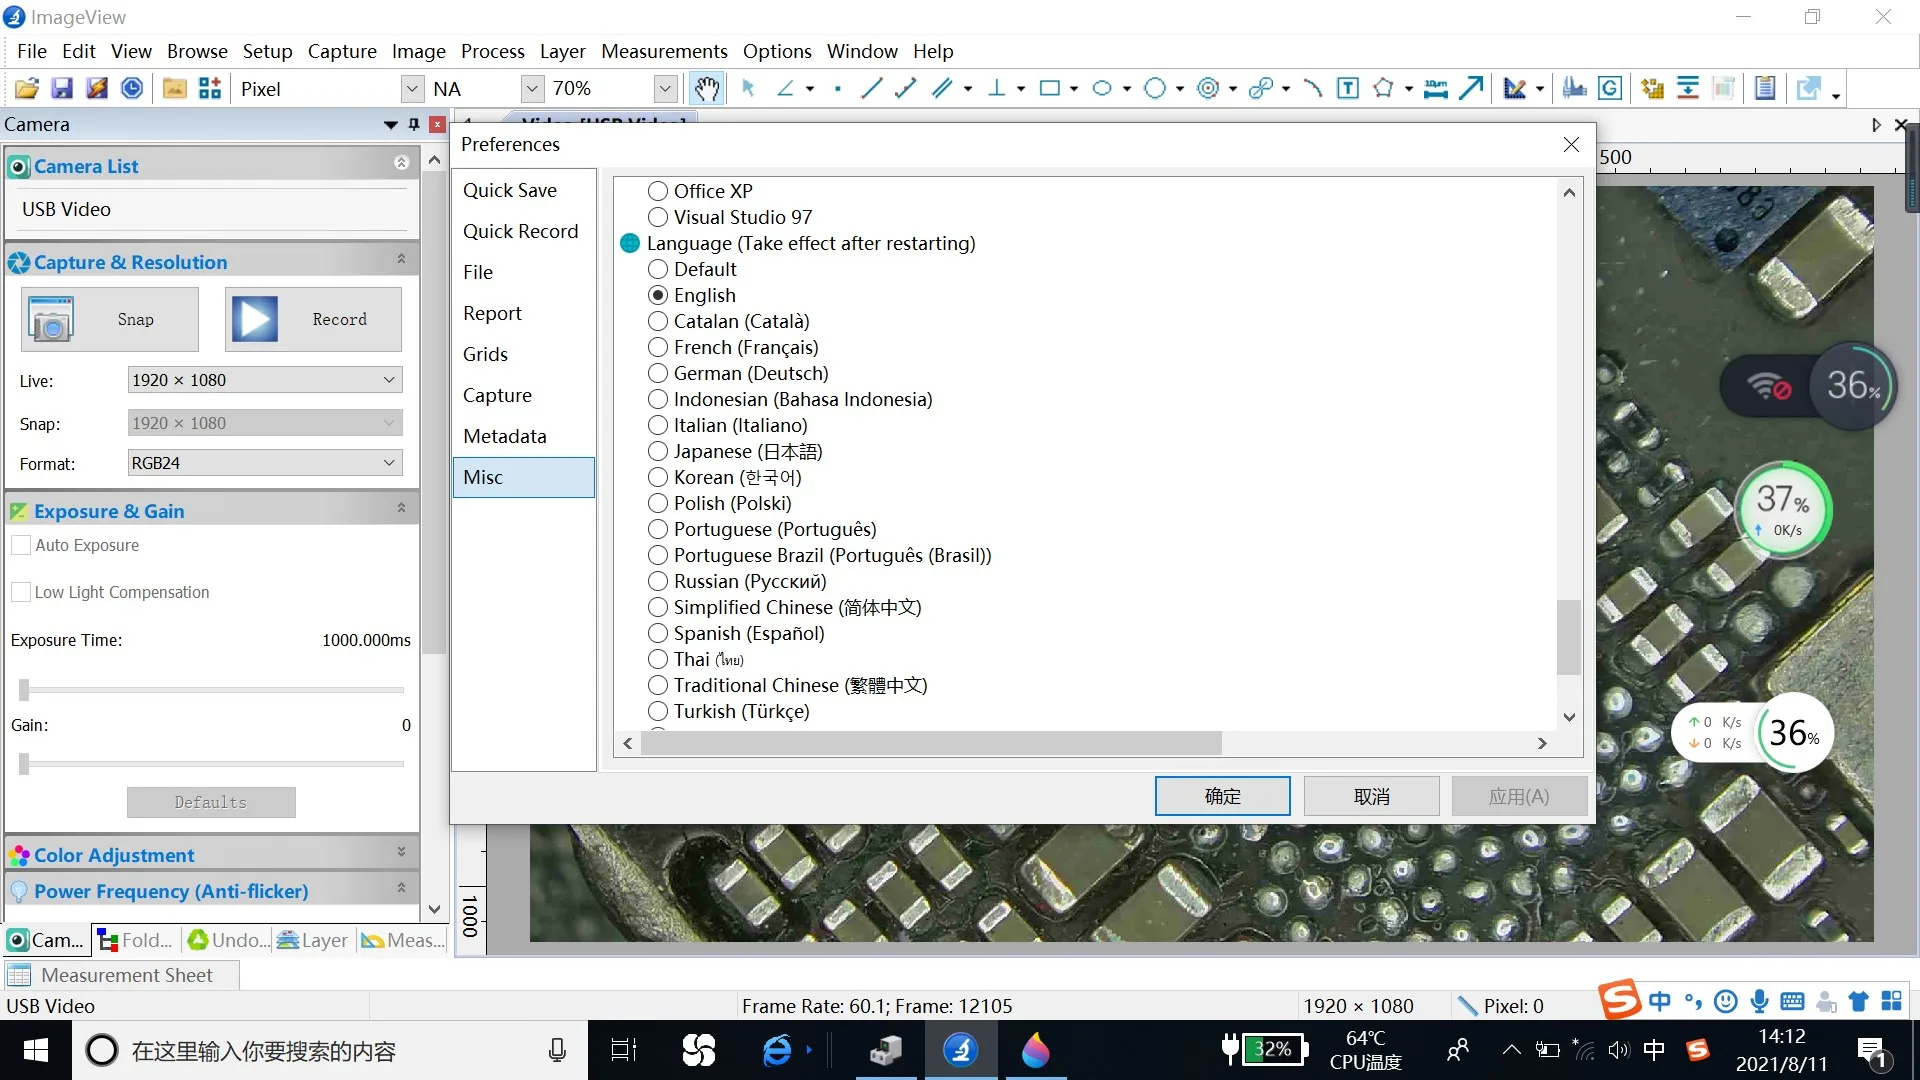Click the 确定 confirm button
Screen dimensions: 1920x1080
(x=1222, y=796)
